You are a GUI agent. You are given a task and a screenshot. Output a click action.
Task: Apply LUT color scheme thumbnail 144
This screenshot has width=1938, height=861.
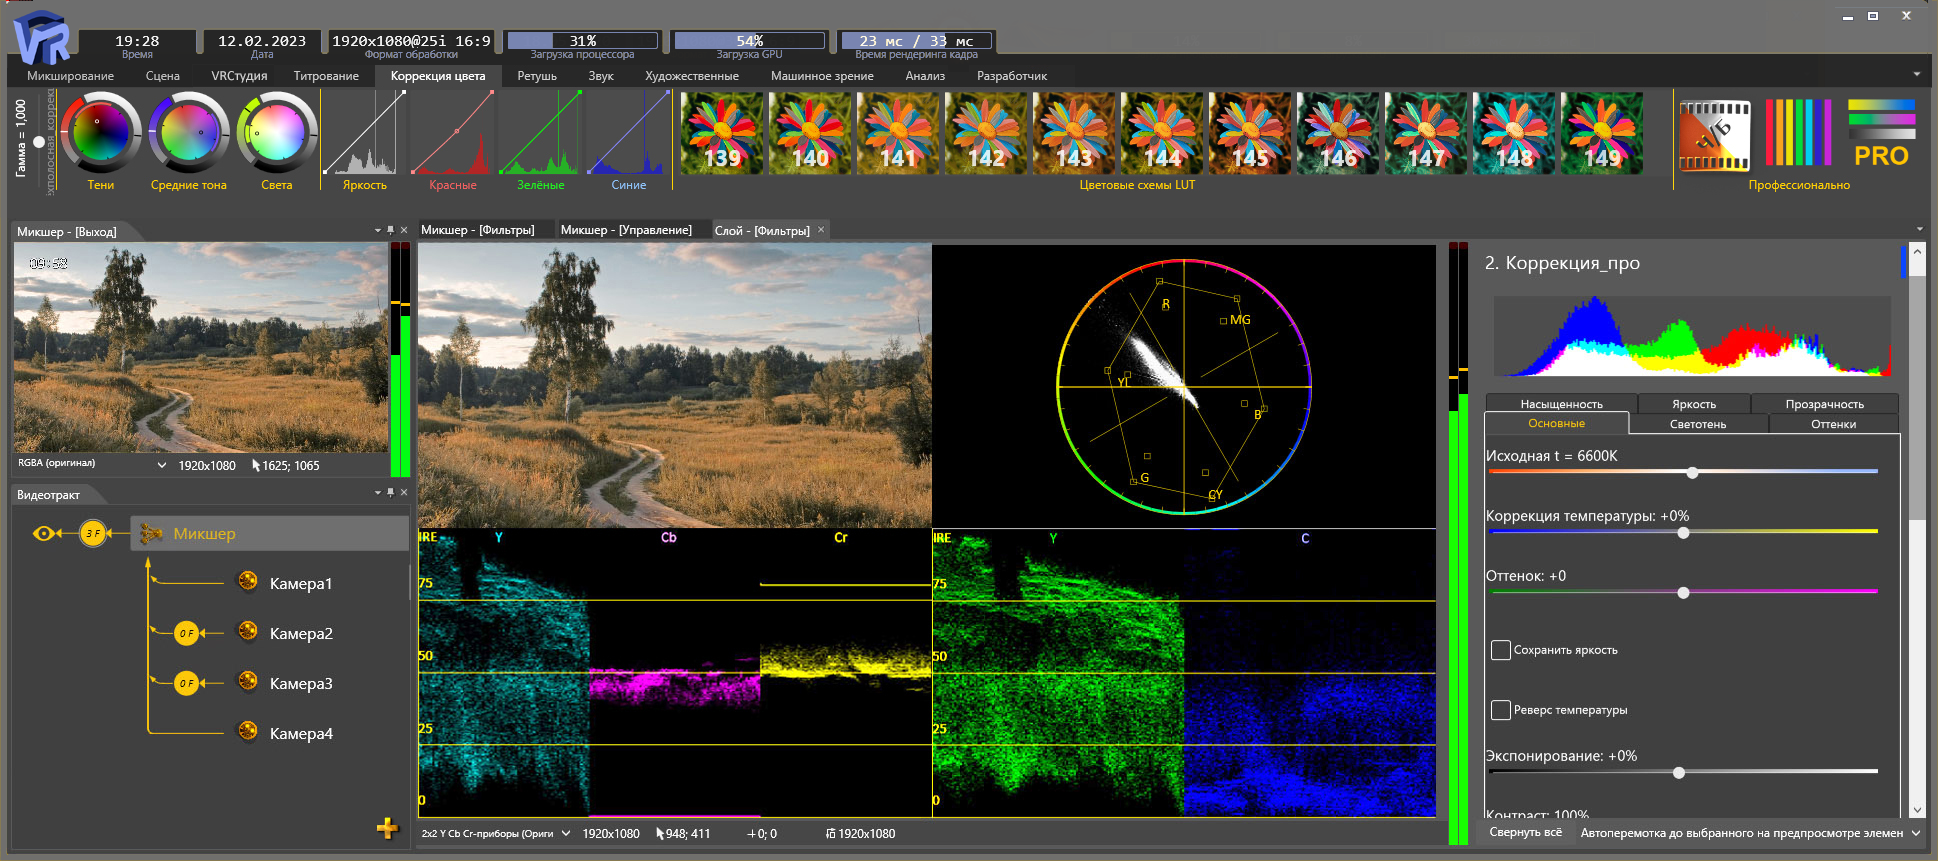click(1162, 134)
